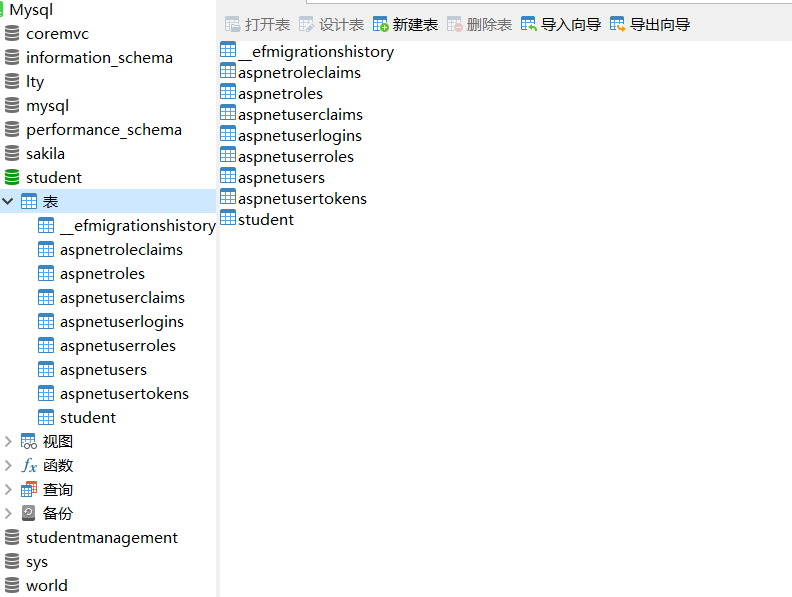Select aspnetuserclaims in the right object list
This screenshot has height=597, width=792.
(x=301, y=115)
